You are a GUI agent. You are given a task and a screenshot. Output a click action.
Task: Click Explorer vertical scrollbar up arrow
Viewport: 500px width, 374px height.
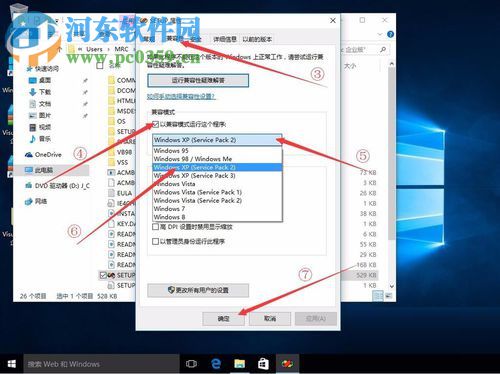click(392, 63)
